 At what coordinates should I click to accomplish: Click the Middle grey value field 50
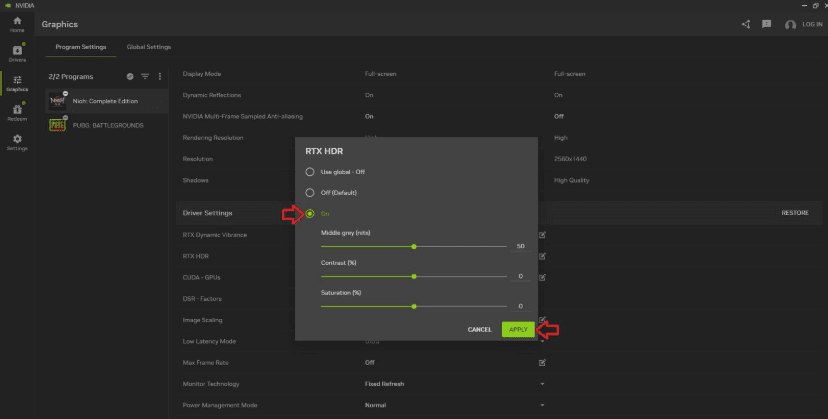[x=520, y=246]
